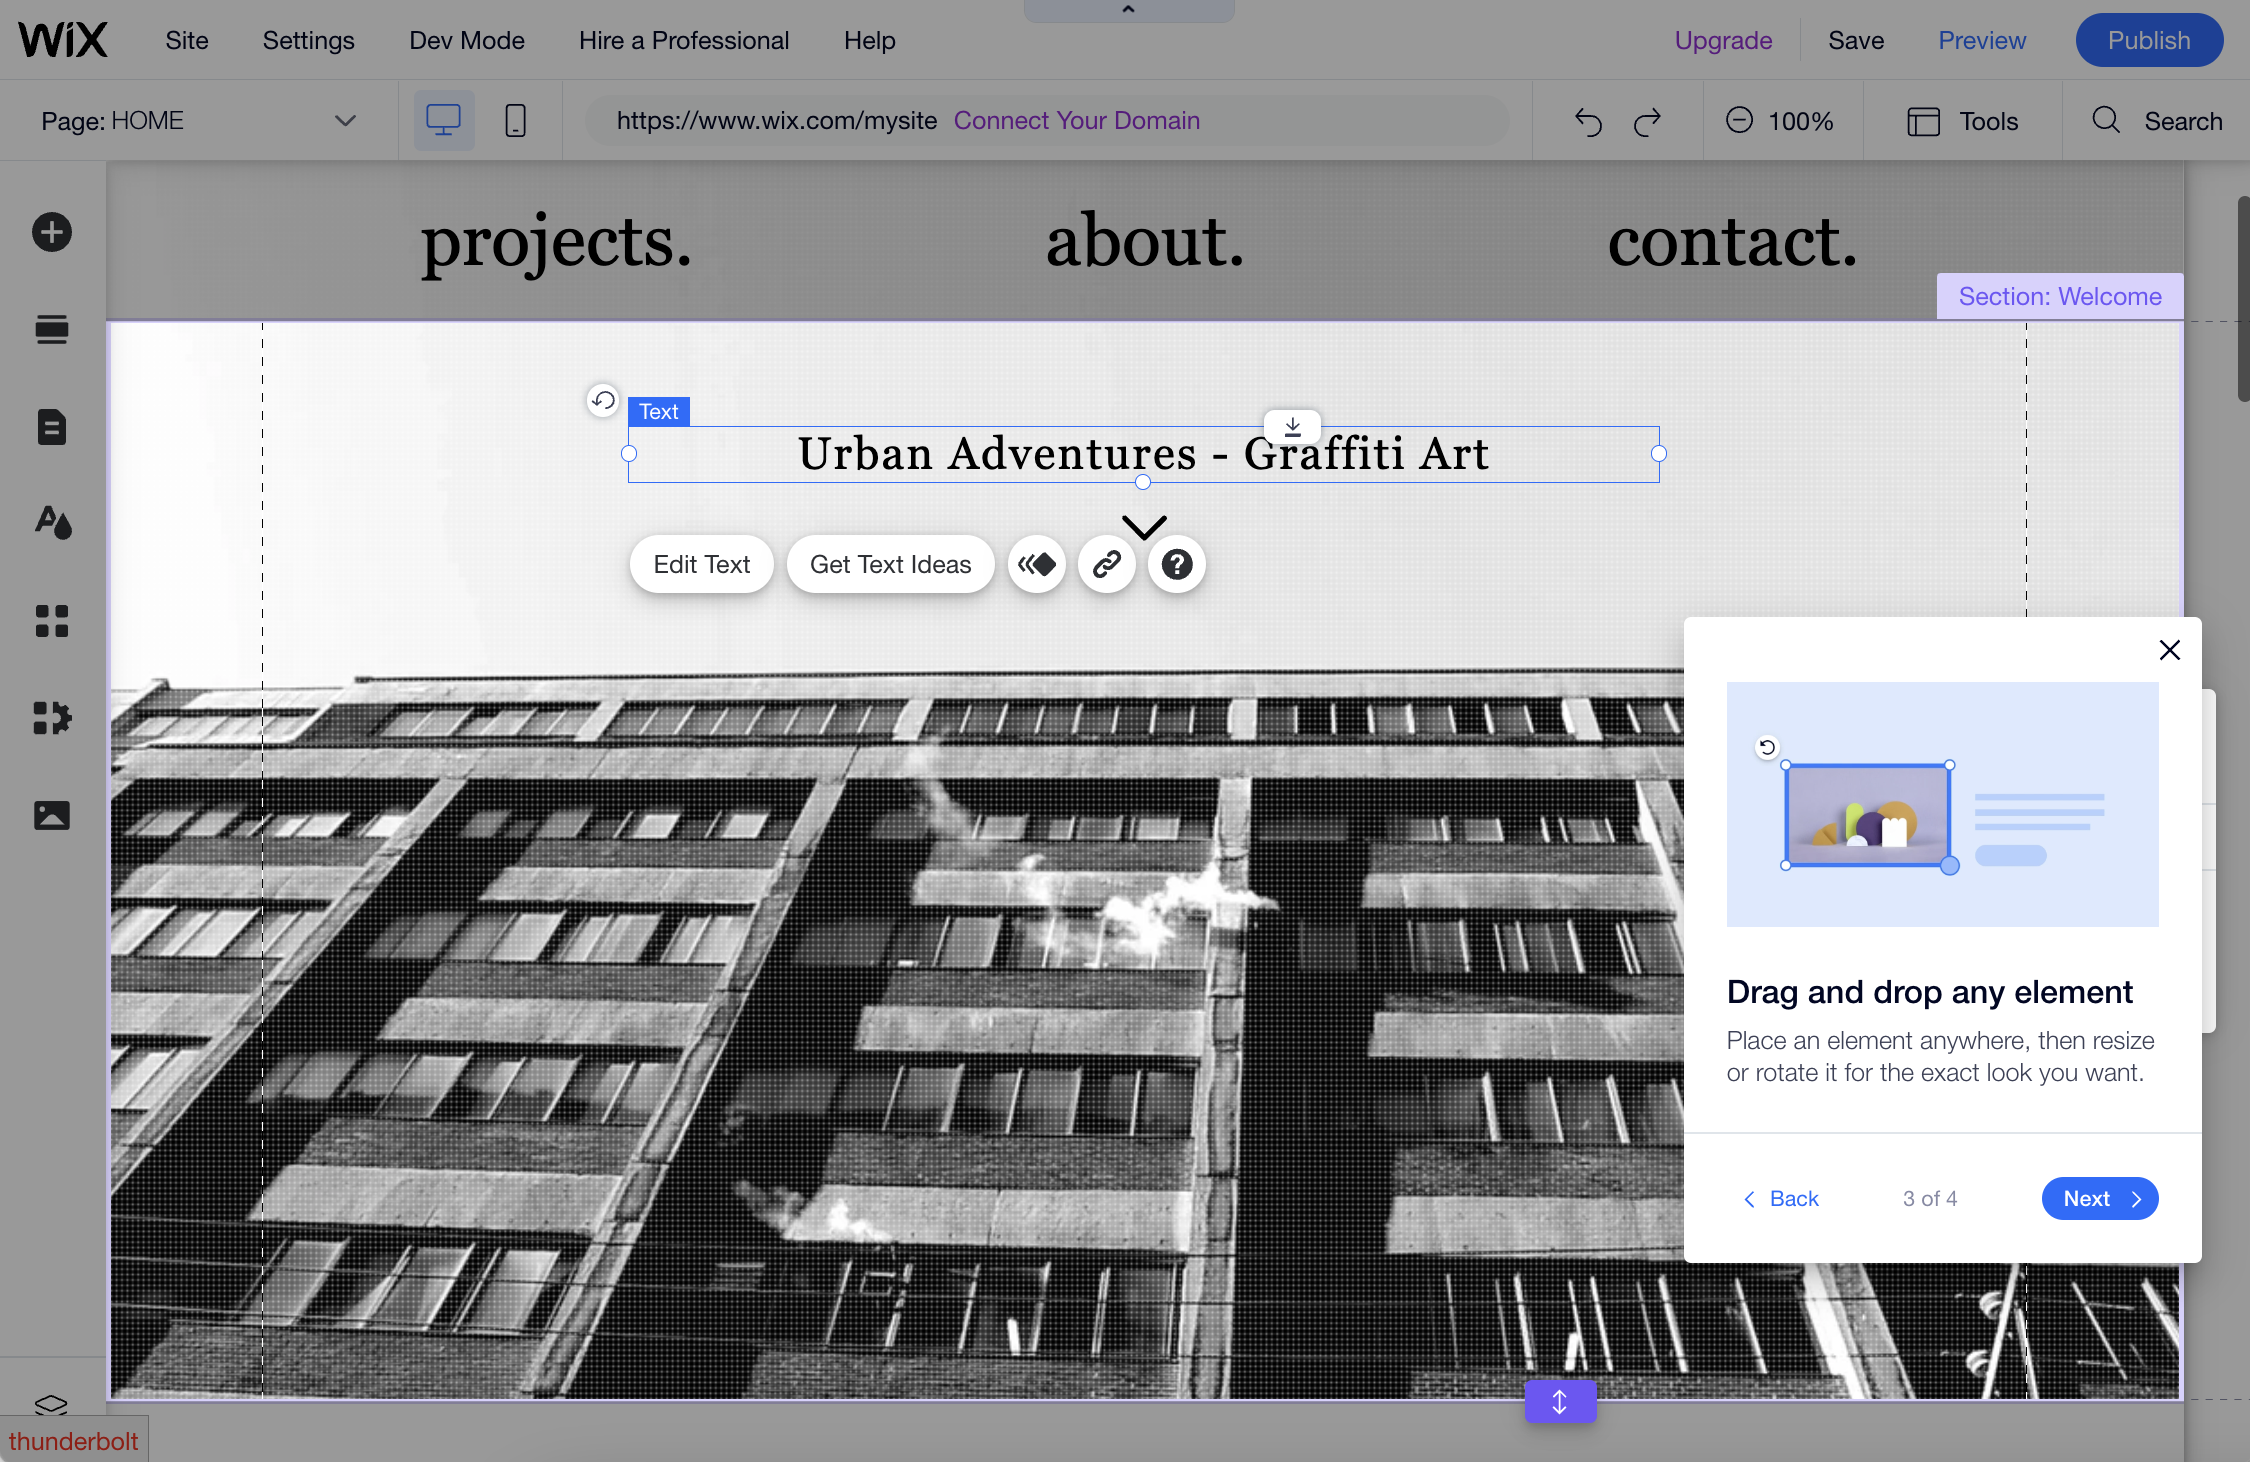The height and width of the screenshot is (1462, 2250).
Task: Click the Edit Text button
Action: (702, 565)
